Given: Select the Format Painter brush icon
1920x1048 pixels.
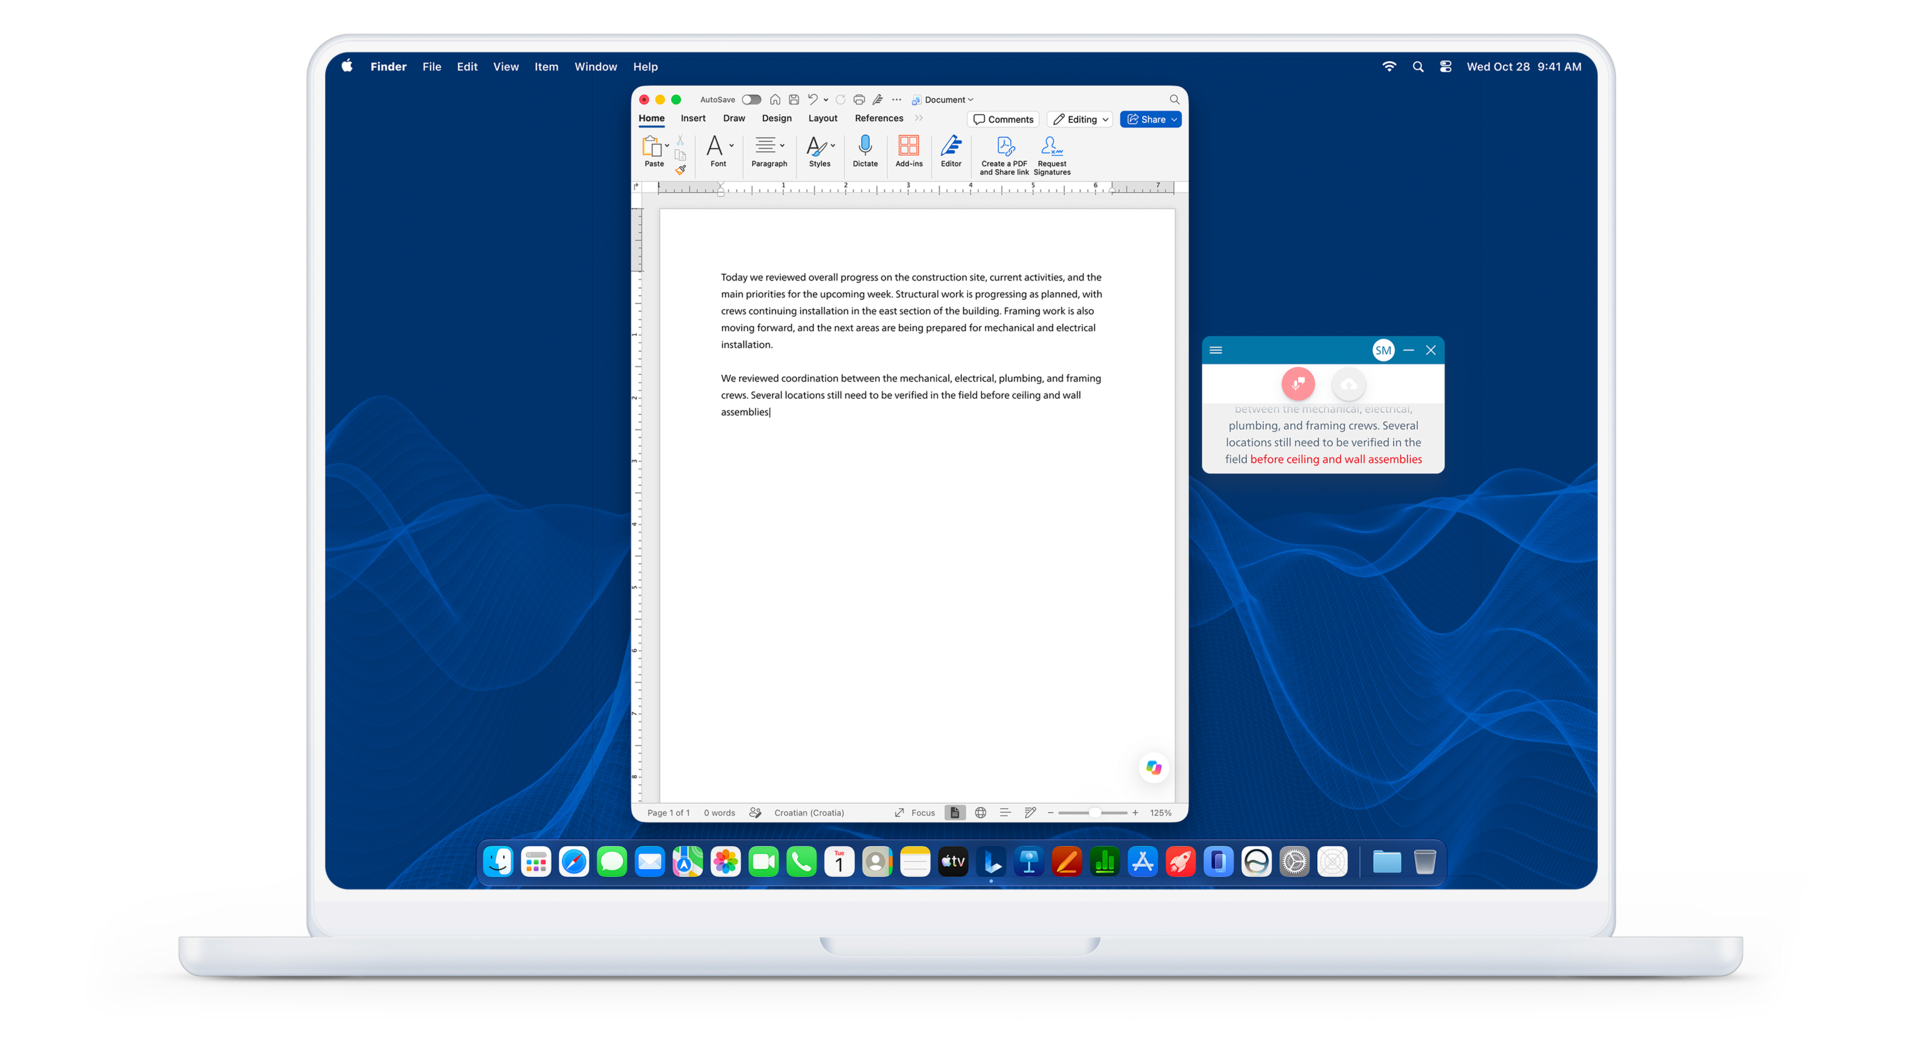Looking at the screenshot, I should pos(681,170).
